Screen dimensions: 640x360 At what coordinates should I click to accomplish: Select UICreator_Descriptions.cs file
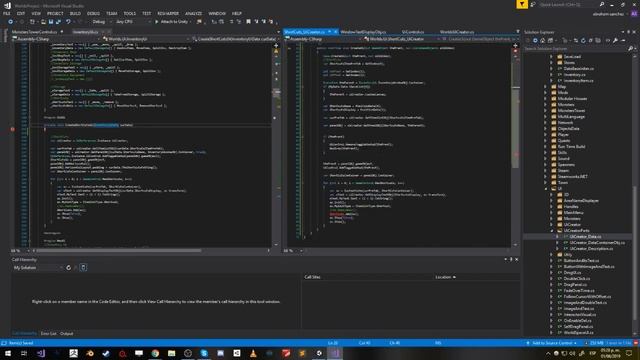(x=591, y=249)
